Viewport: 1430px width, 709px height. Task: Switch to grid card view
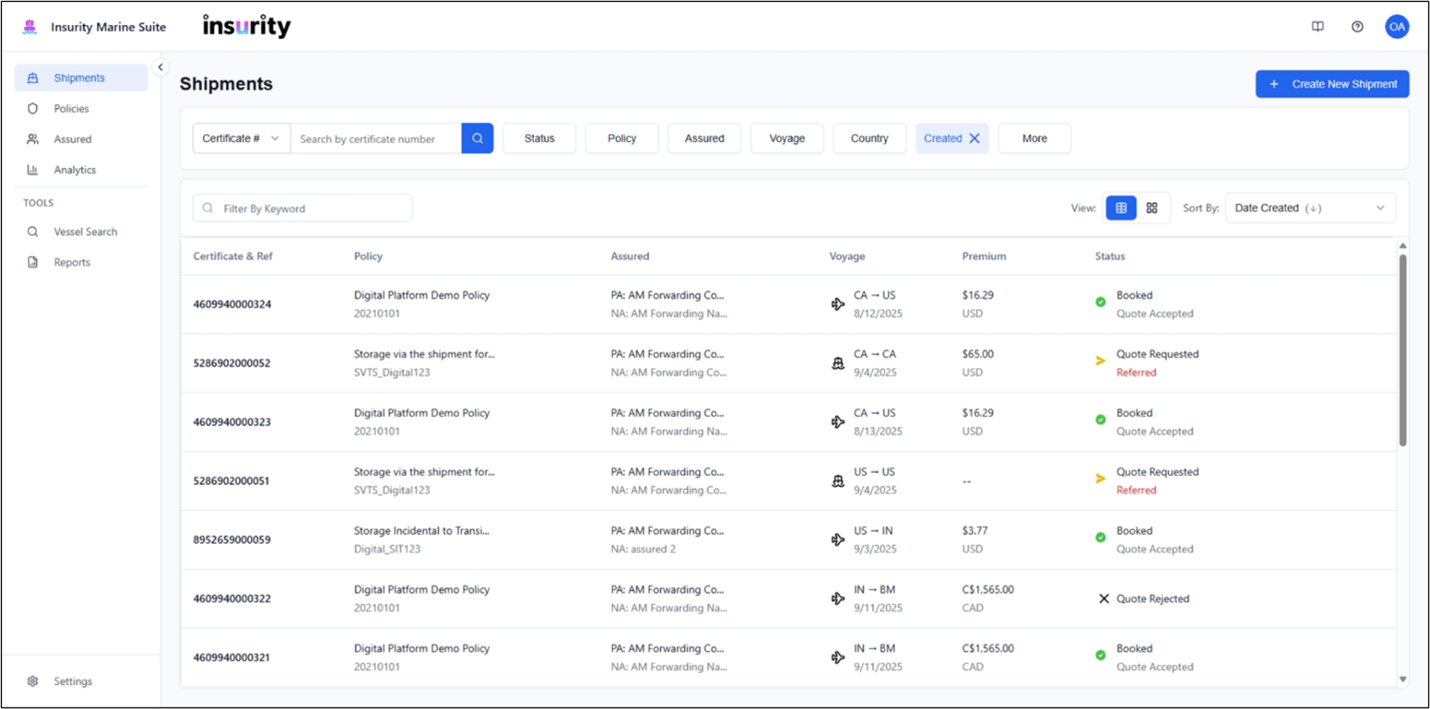click(1152, 208)
